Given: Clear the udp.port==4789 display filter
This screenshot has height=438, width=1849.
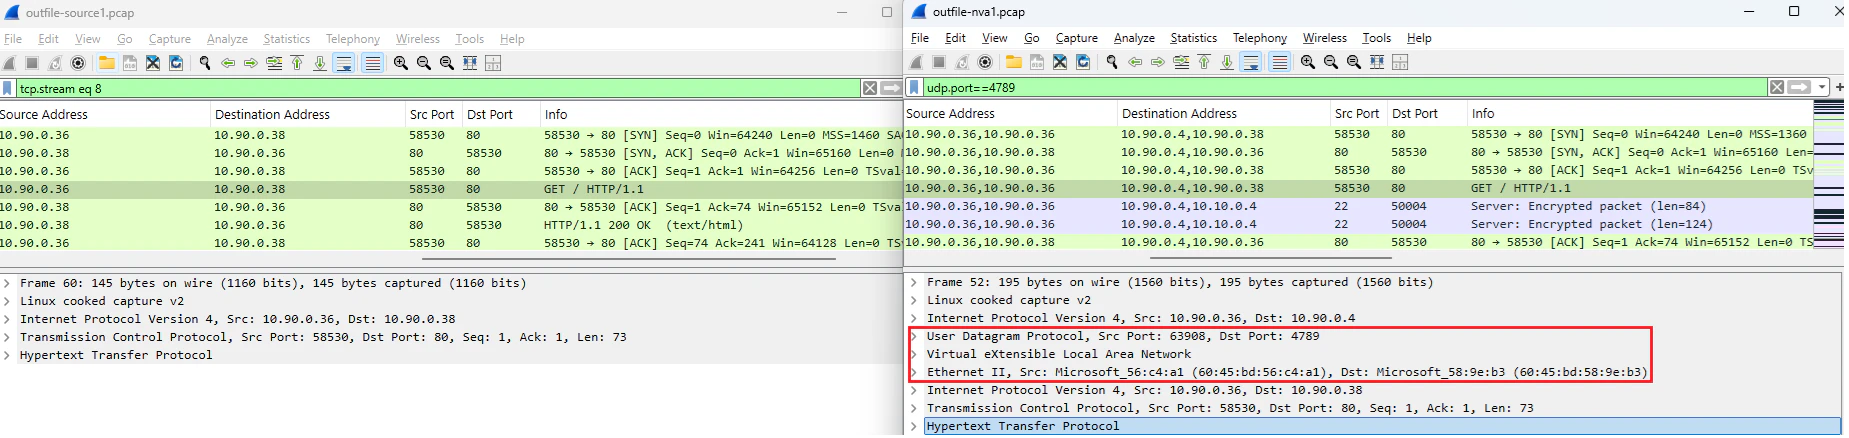Looking at the screenshot, I should coord(1777,87).
